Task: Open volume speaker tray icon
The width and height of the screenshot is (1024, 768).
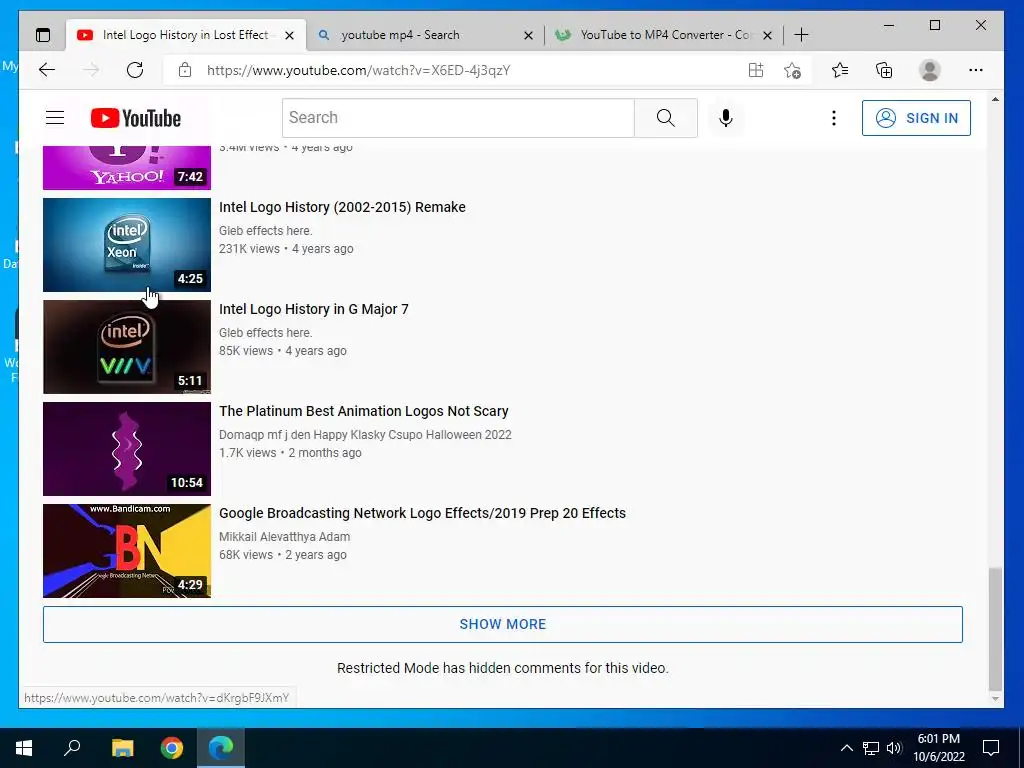Action: point(894,748)
